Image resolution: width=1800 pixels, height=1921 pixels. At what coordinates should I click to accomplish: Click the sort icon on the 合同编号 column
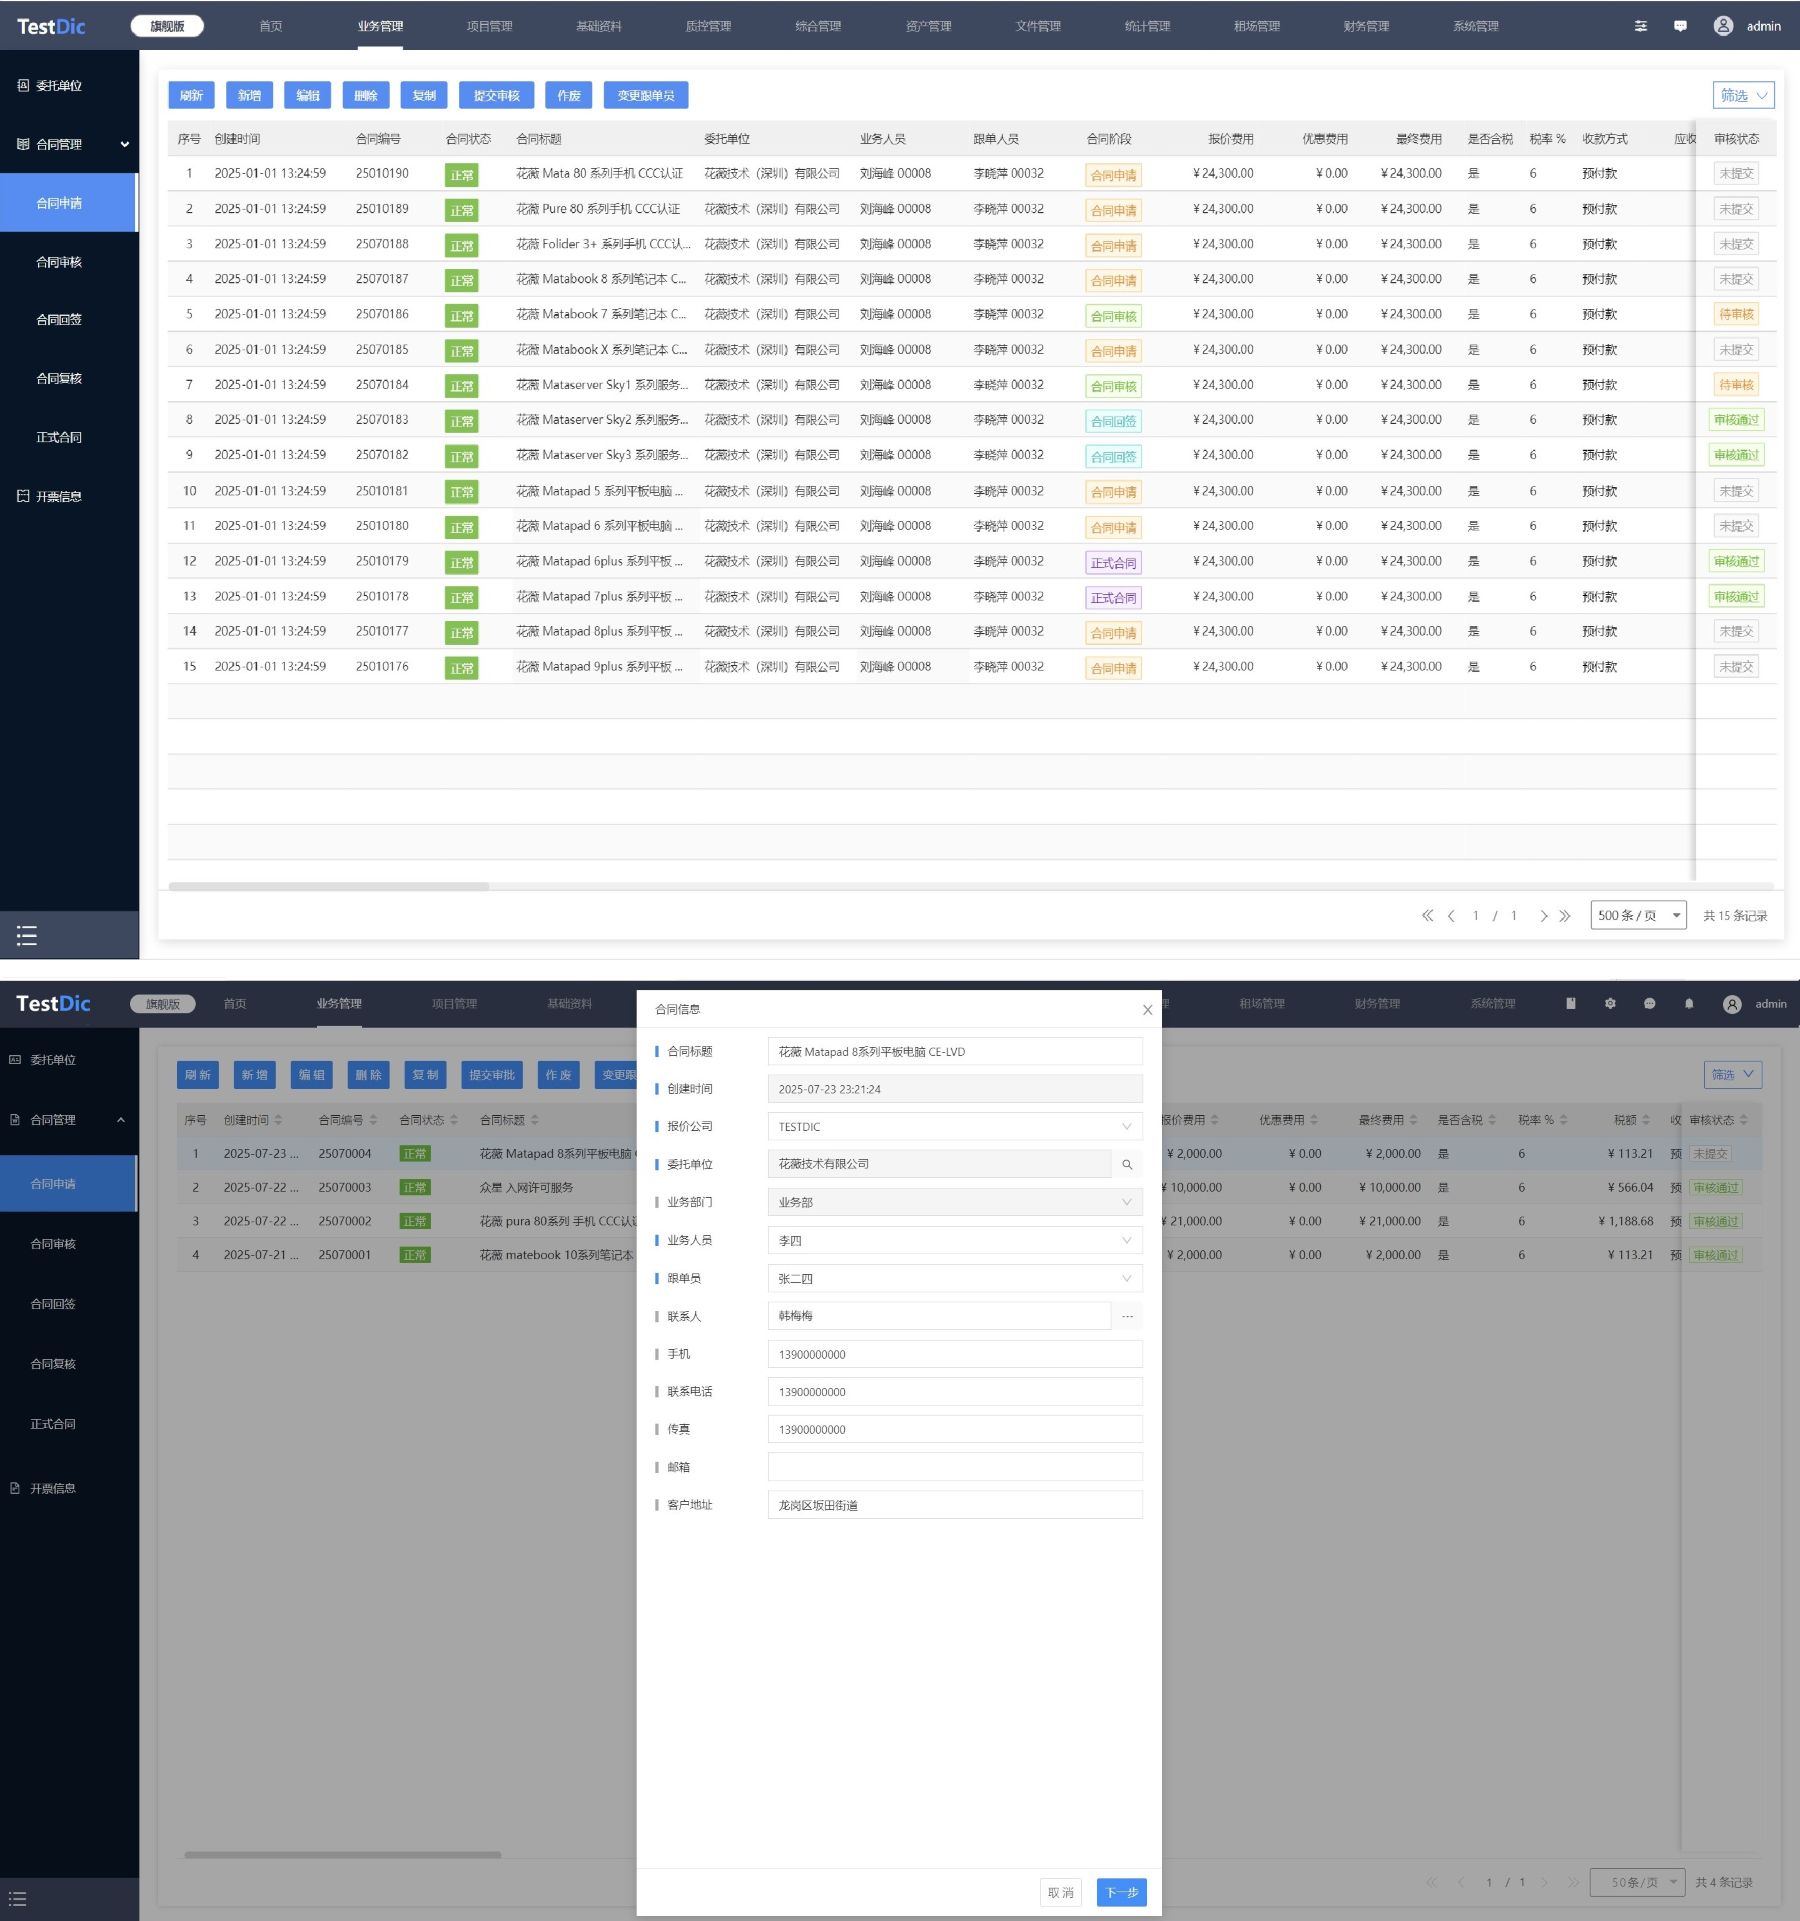[x=373, y=1120]
